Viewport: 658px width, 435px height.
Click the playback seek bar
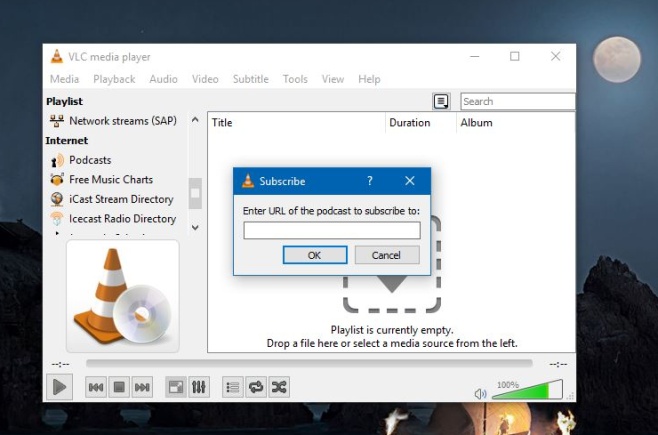309,363
